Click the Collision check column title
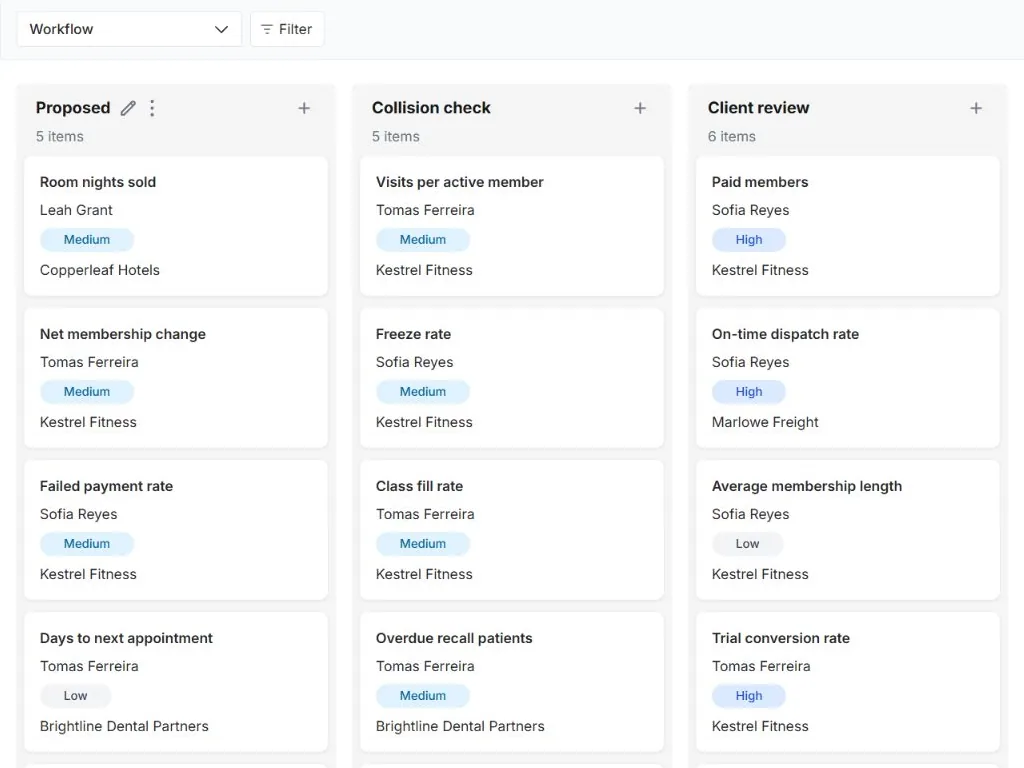This screenshot has height=768, width=1024. pyautogui.click(x=431, y=108)
